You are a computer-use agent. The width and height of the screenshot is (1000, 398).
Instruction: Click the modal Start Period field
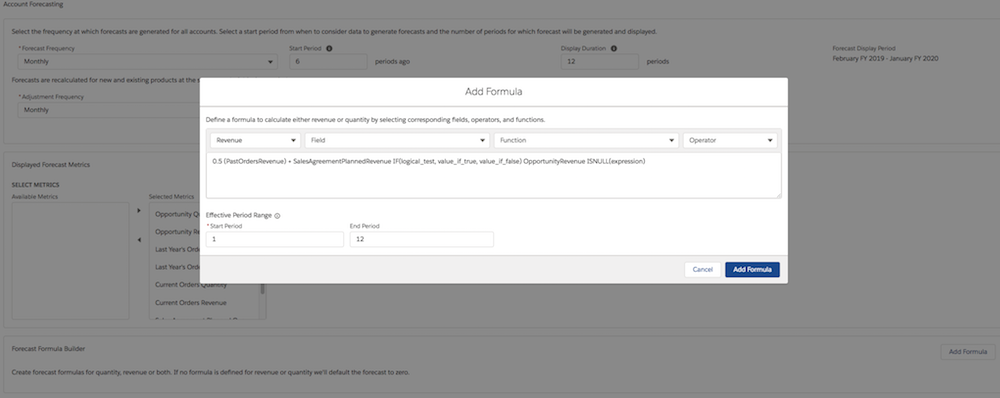pos(274,239)
